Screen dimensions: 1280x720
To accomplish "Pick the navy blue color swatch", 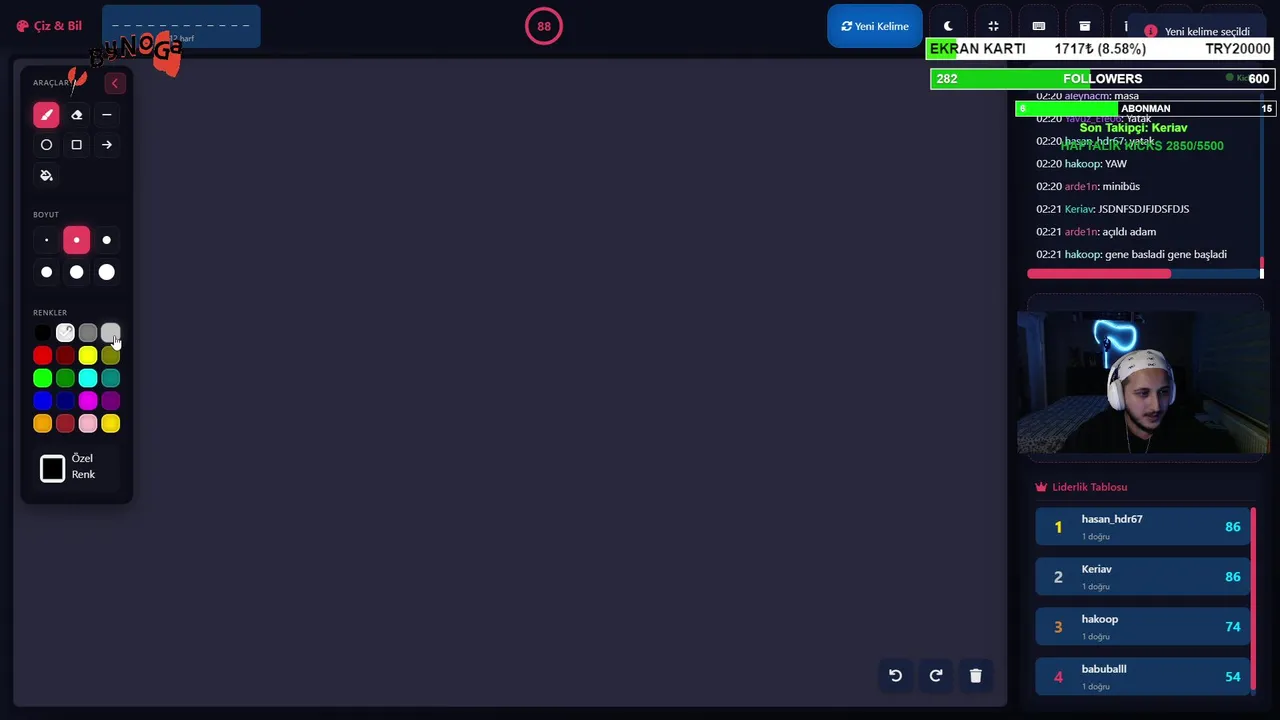I will click(x=65, y=401).
